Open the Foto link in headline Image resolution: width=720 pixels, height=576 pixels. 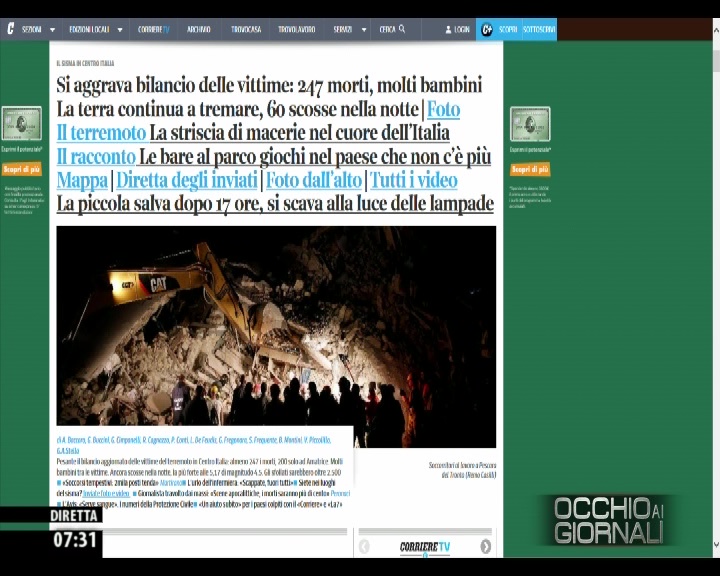444,109
